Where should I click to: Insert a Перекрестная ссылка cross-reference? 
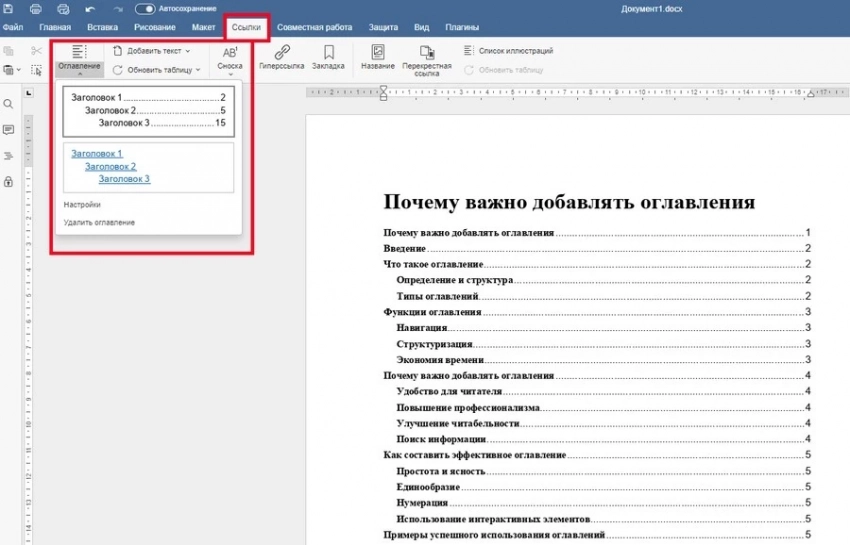(427, 59)
